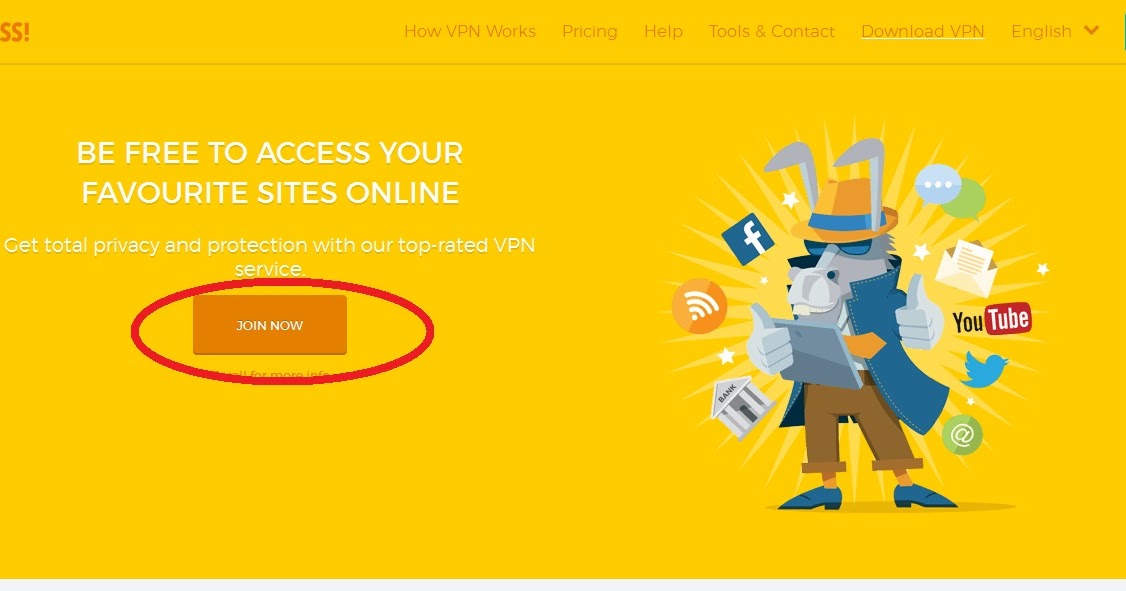
Task: Open Tools & Contact in navigation
Action: [x=771, y=32]
